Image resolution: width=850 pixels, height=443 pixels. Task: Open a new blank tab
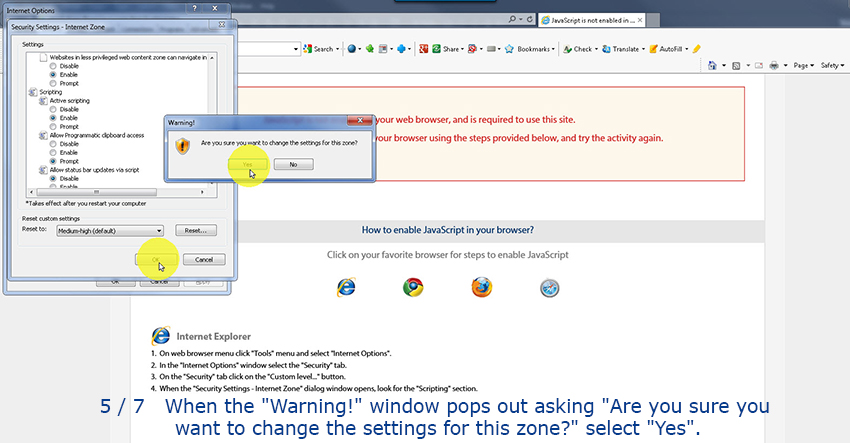point(653,21)
